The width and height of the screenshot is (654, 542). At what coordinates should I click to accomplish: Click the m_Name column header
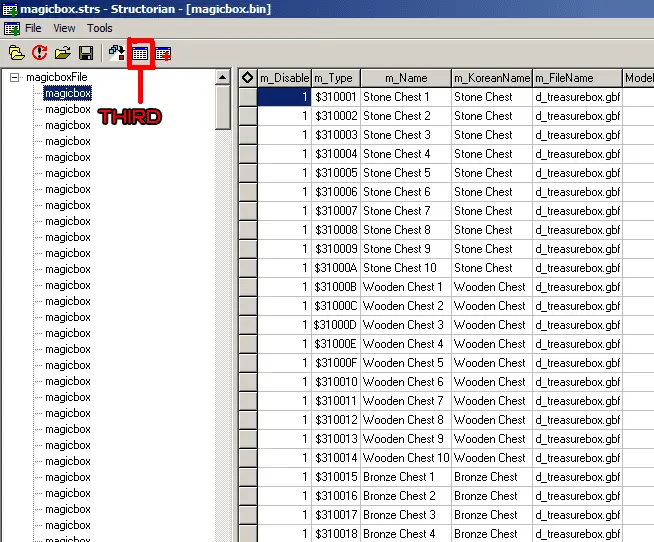pyautogui.click(x=406, y=78)
